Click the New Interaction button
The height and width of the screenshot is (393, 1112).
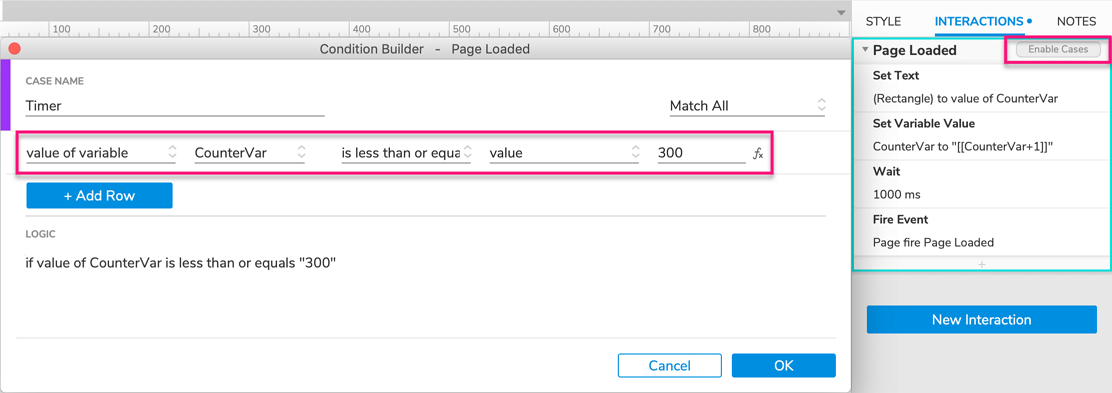[982, 319]
